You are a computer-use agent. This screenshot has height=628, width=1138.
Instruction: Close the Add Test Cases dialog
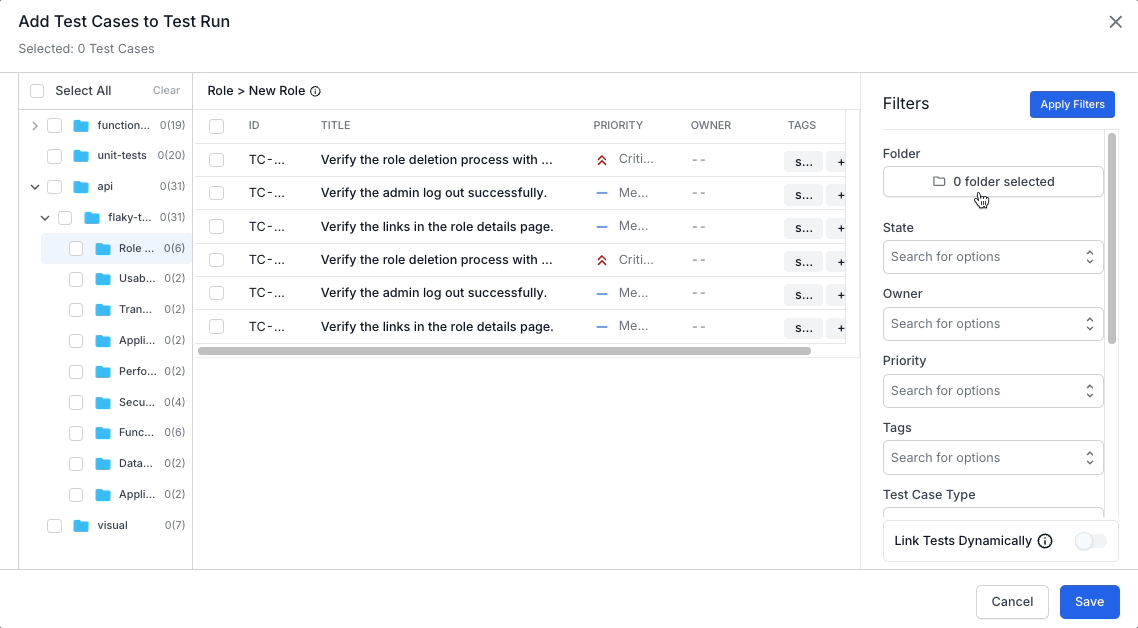coord(1115,22)
